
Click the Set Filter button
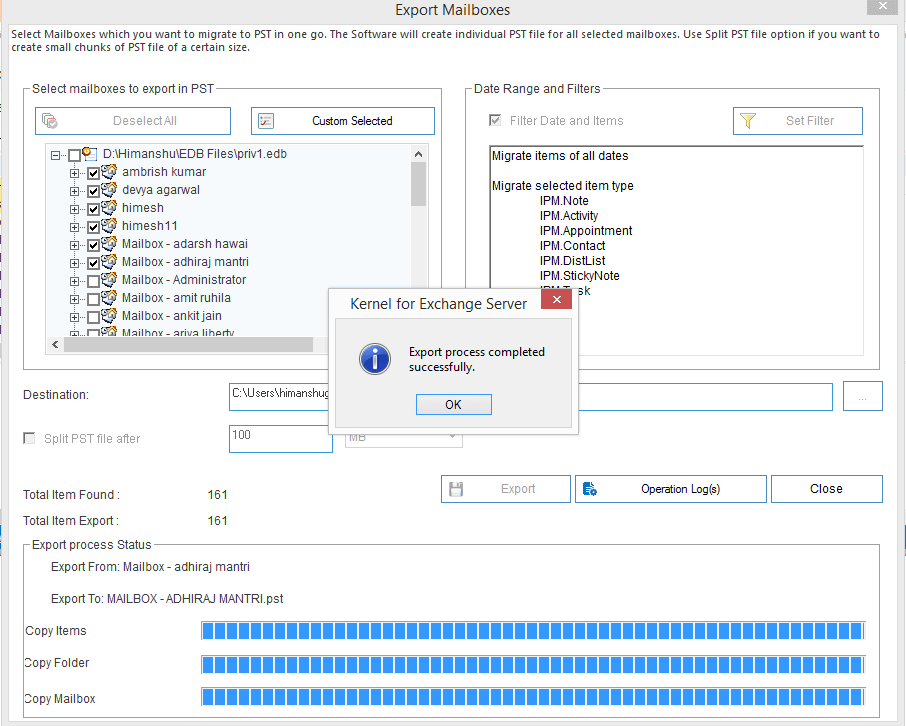pos(798,121)
